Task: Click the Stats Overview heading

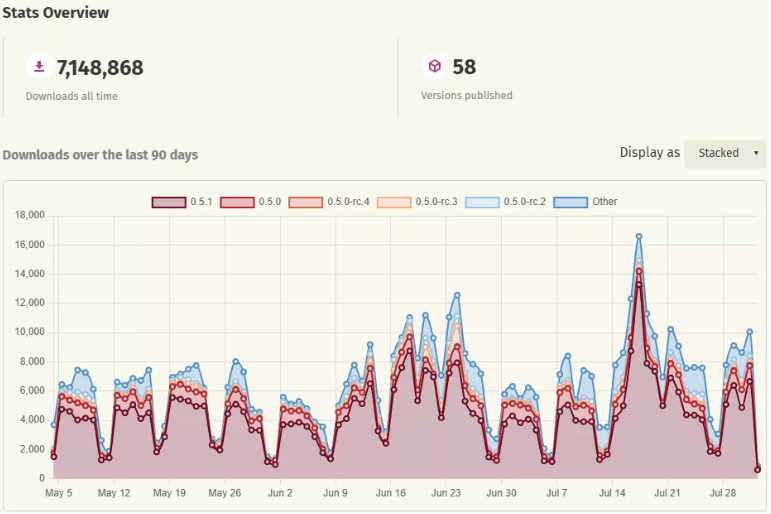Action: (56, 13)
